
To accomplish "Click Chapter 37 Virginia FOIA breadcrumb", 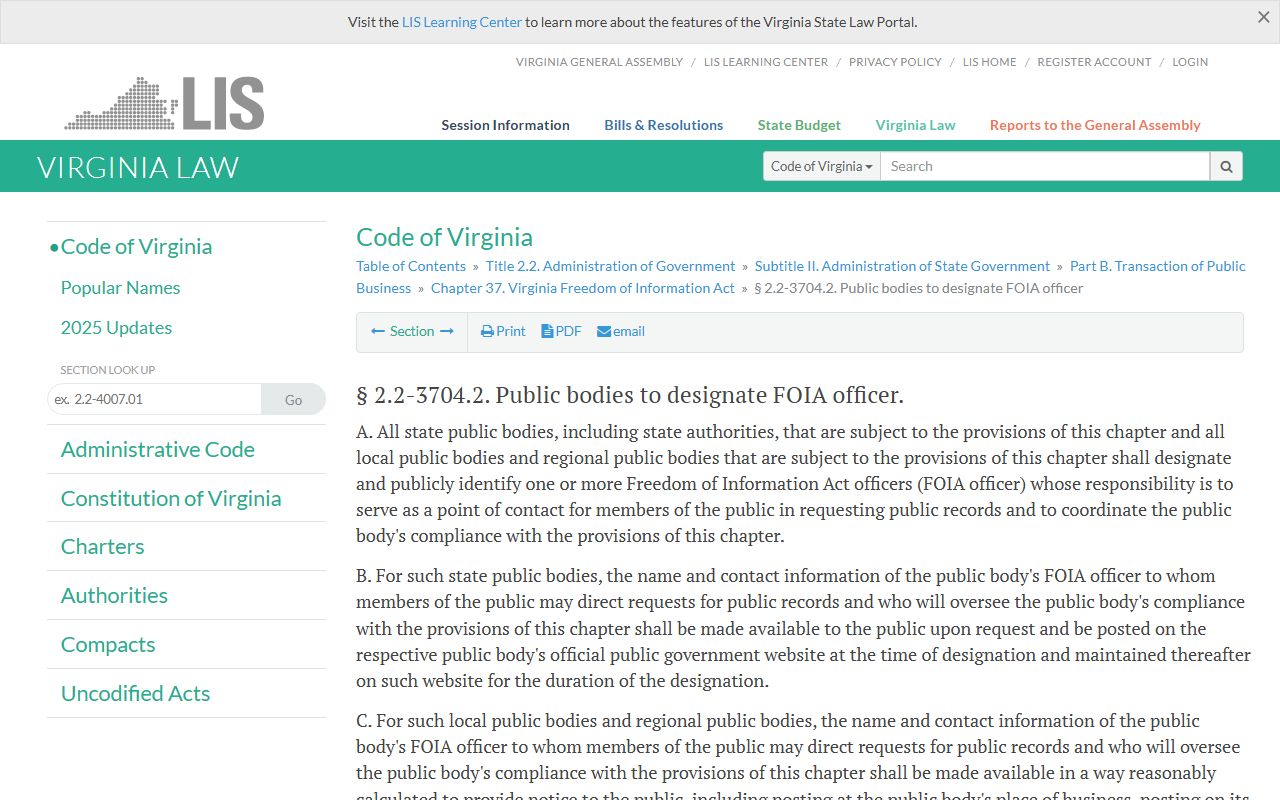I will [x=583, y=288].
